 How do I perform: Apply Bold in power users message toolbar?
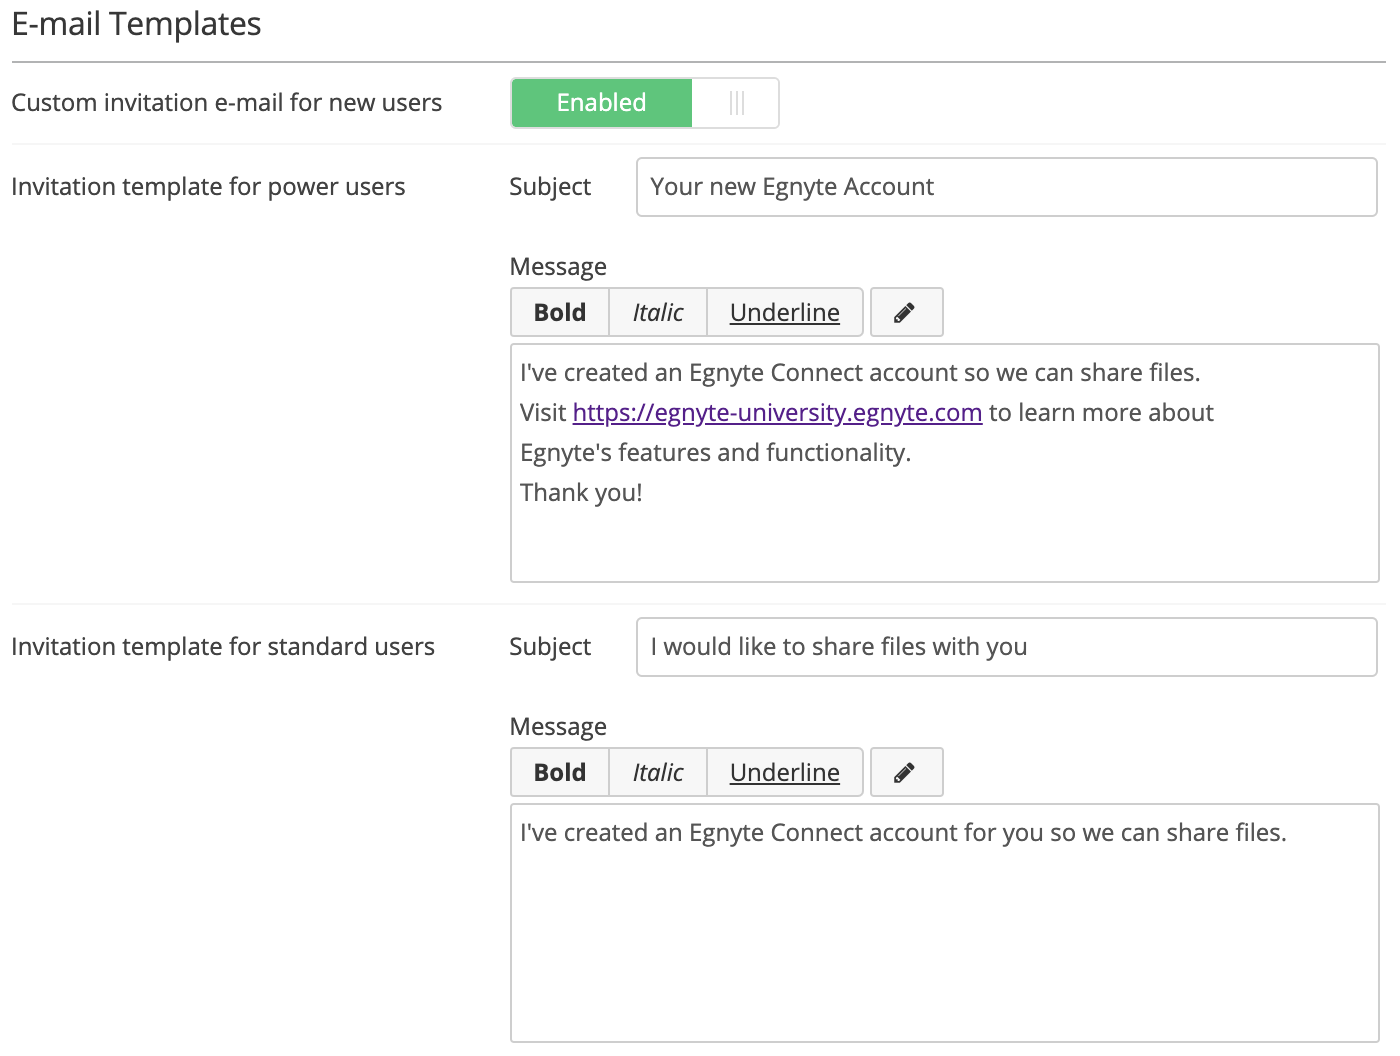560,312
